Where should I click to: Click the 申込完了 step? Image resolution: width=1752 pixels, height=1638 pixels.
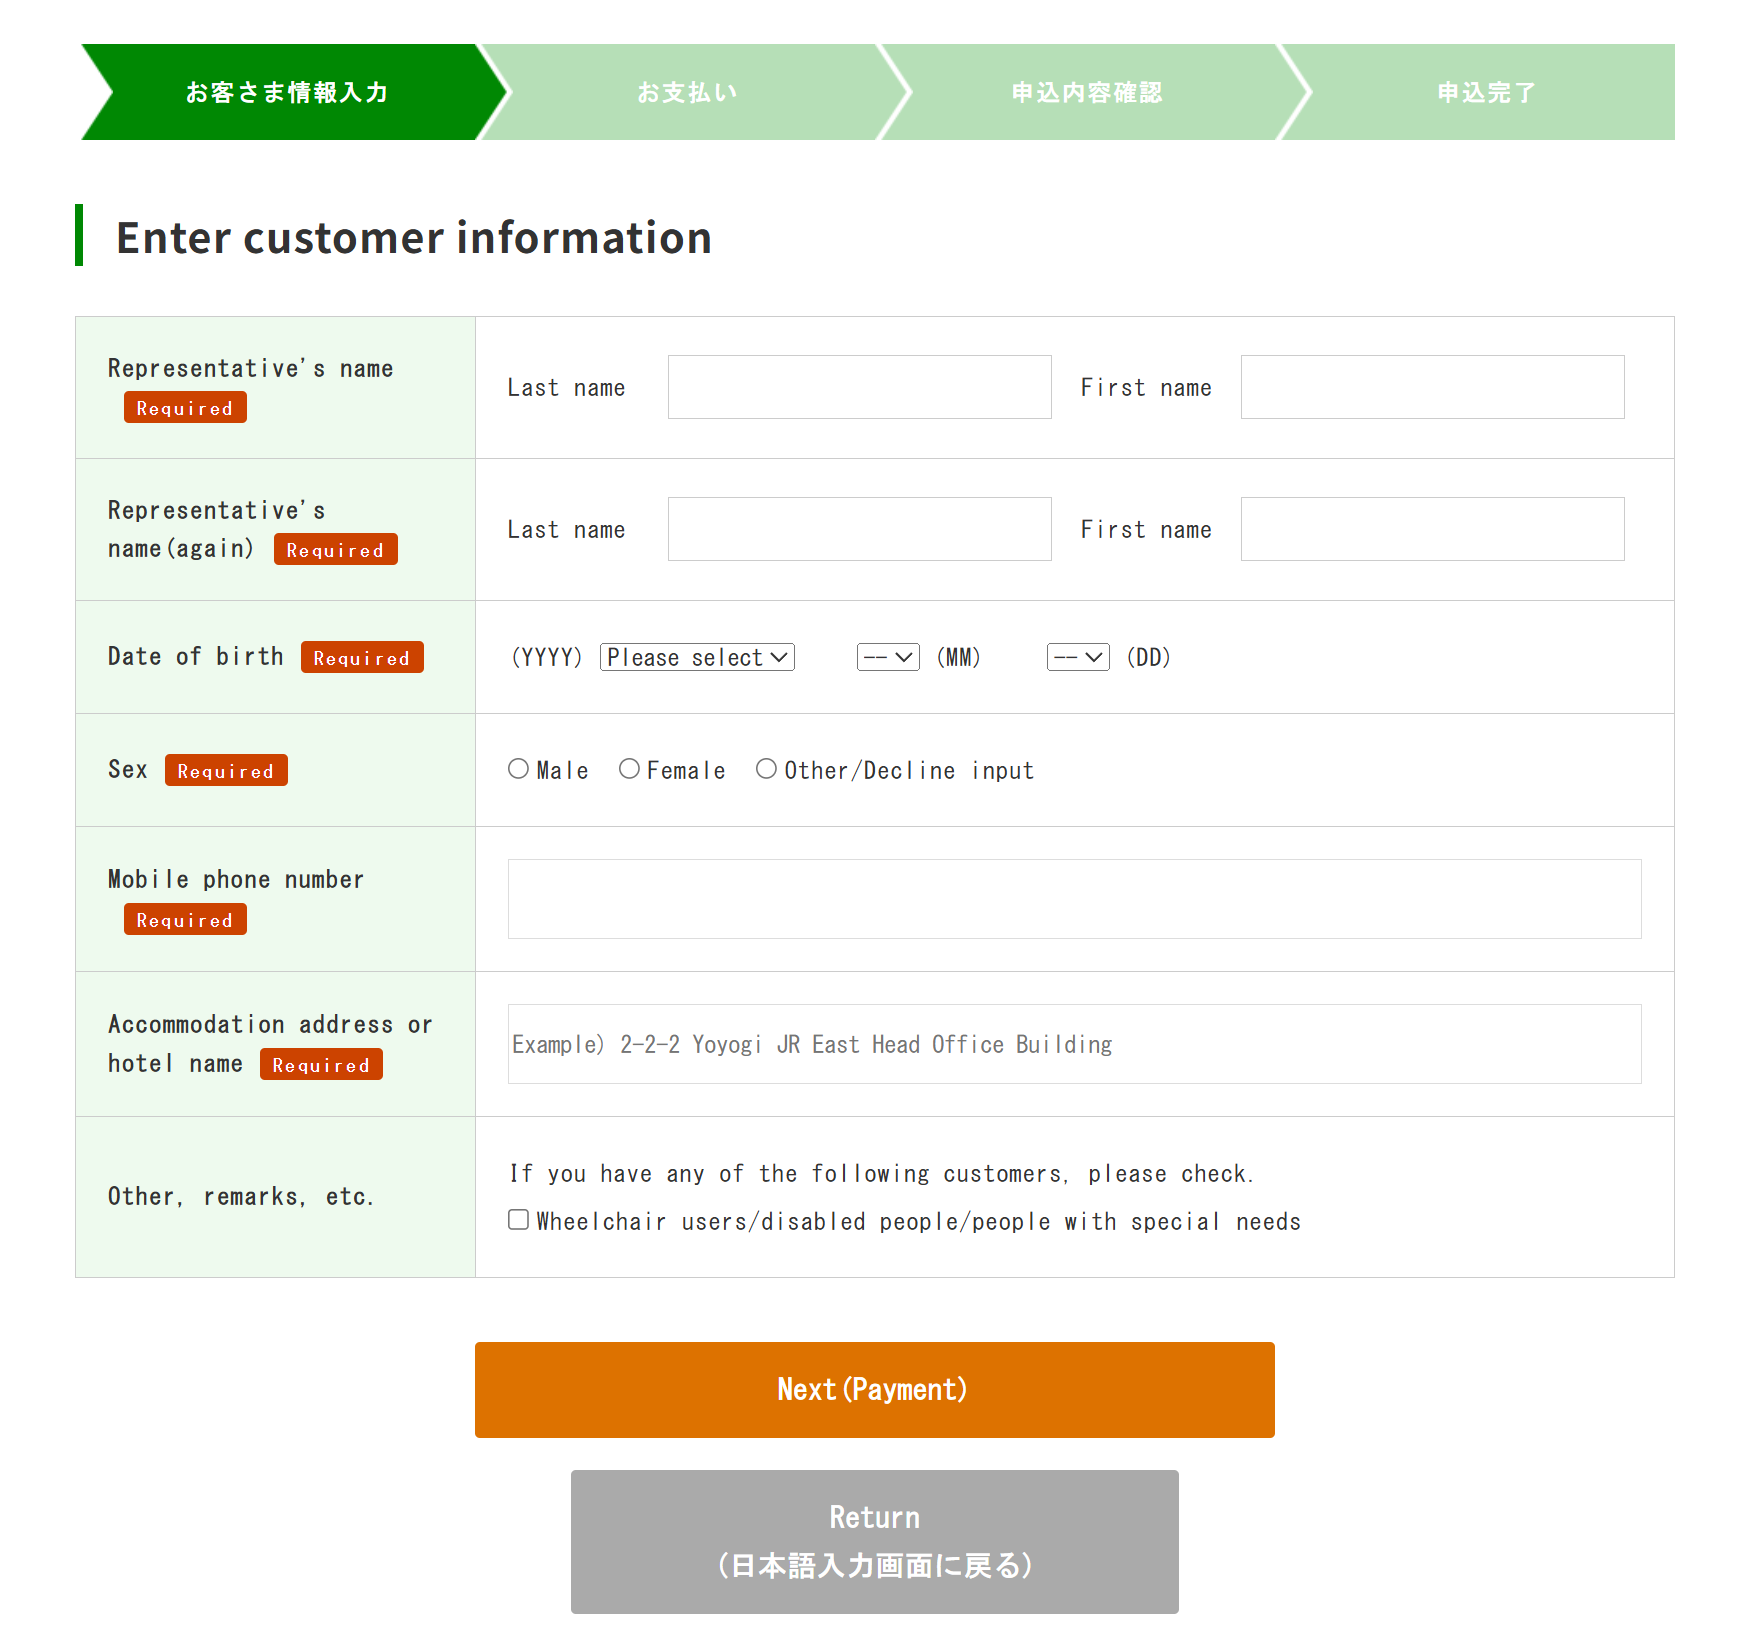[x=1486, y=92]
